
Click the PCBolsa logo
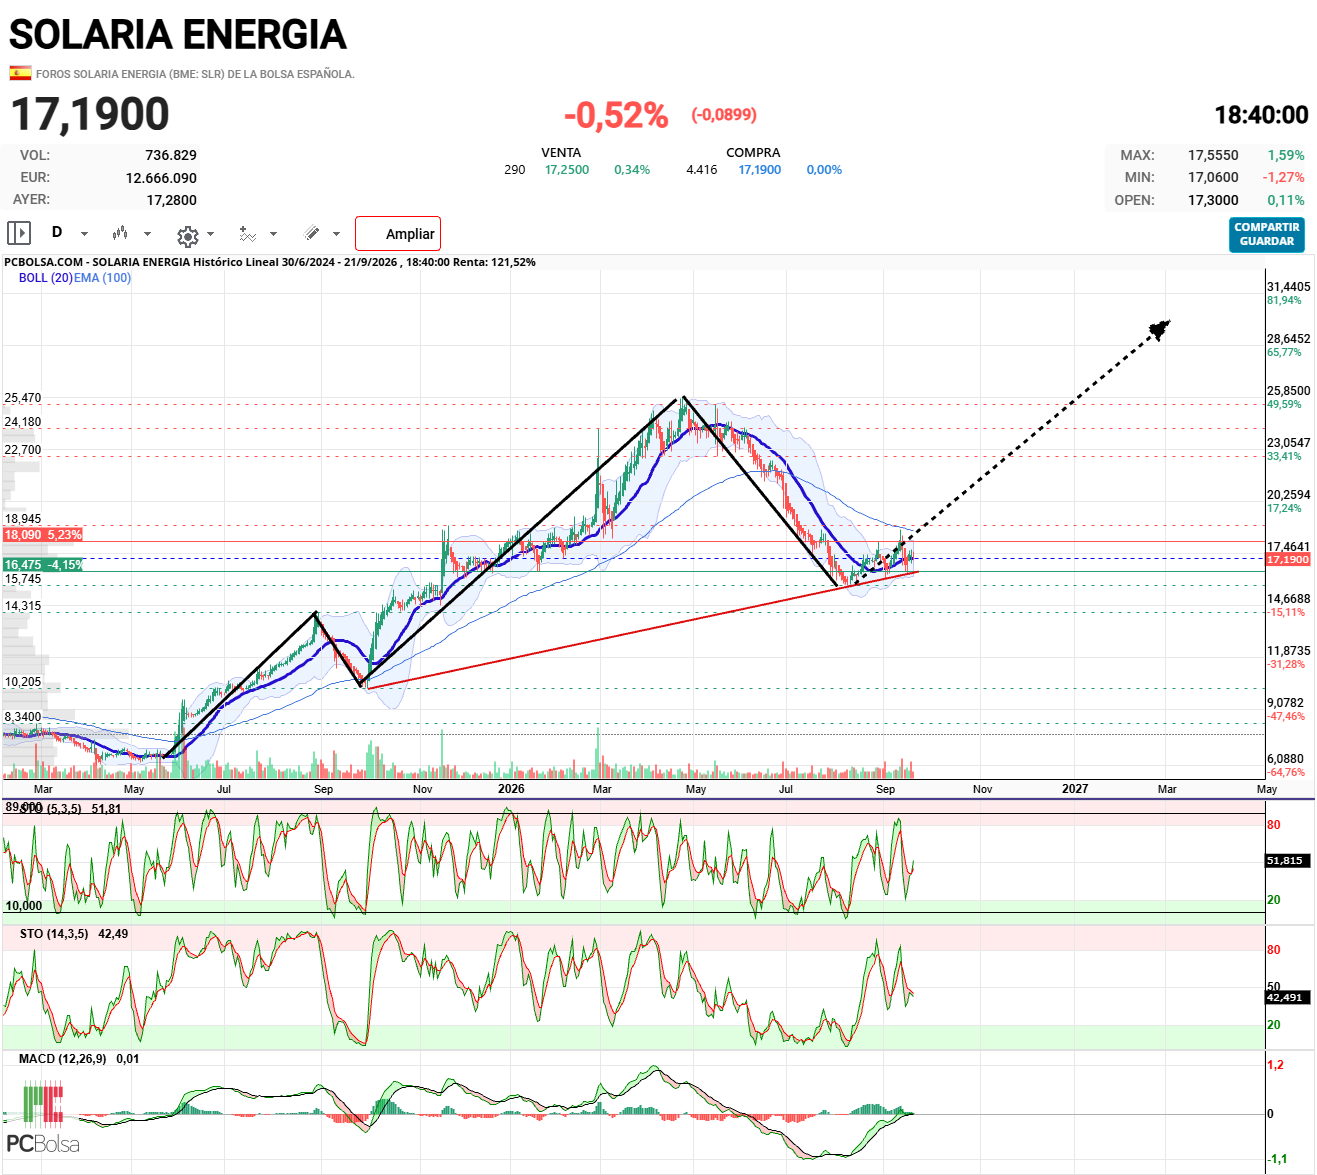(43, 1119)
